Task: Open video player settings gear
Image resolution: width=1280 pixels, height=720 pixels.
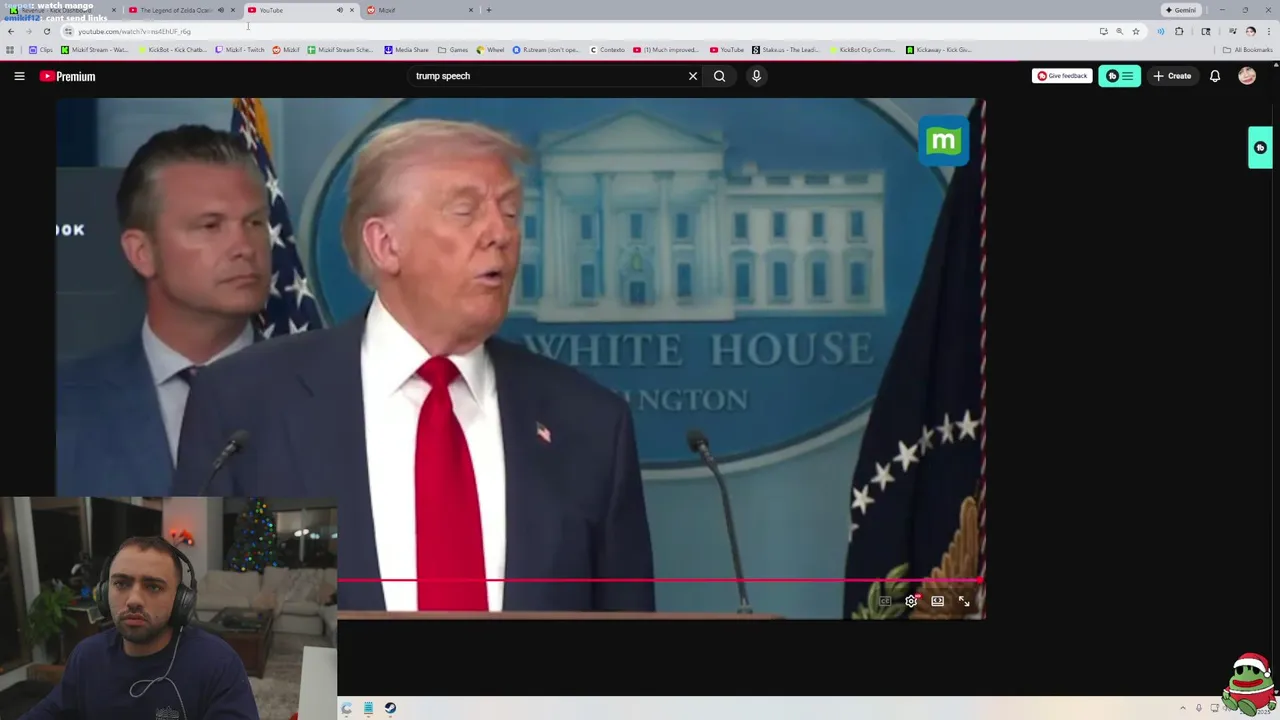Action: 911,601
